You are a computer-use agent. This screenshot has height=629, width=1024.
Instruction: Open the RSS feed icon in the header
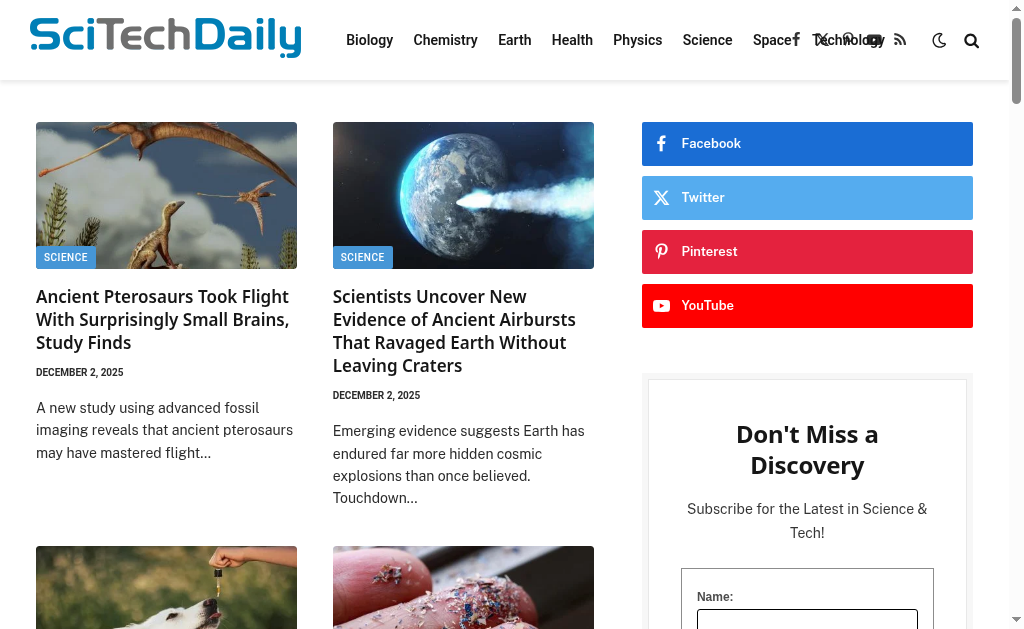(x=900, y=40)
